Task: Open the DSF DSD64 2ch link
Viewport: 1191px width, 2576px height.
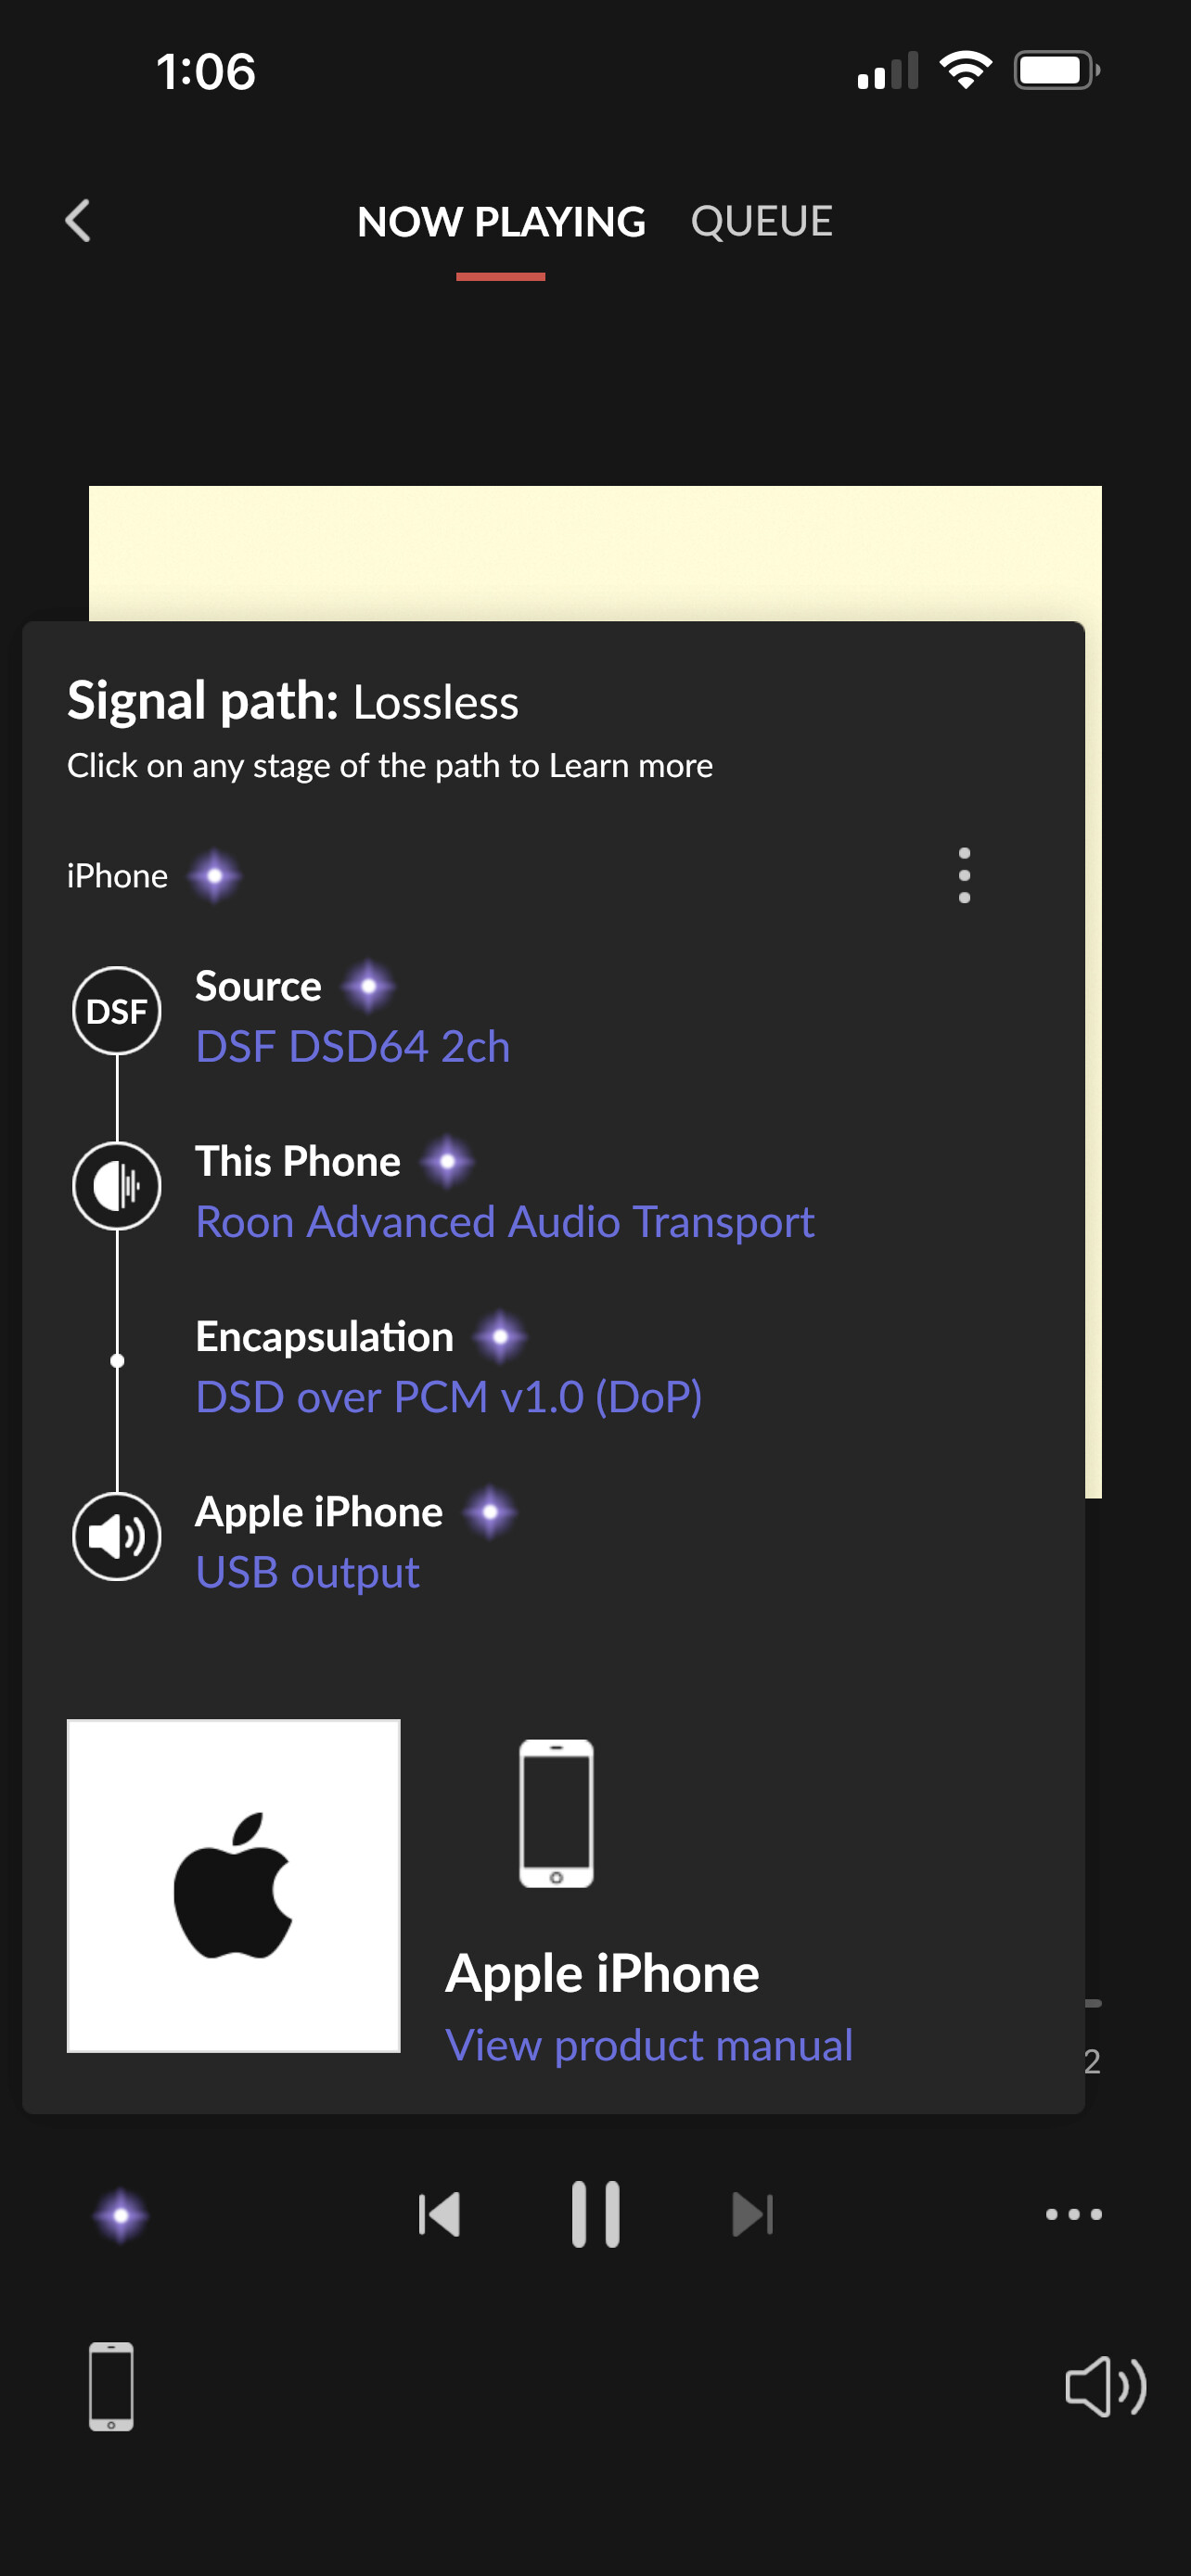Action: [x=353, y=1047]
